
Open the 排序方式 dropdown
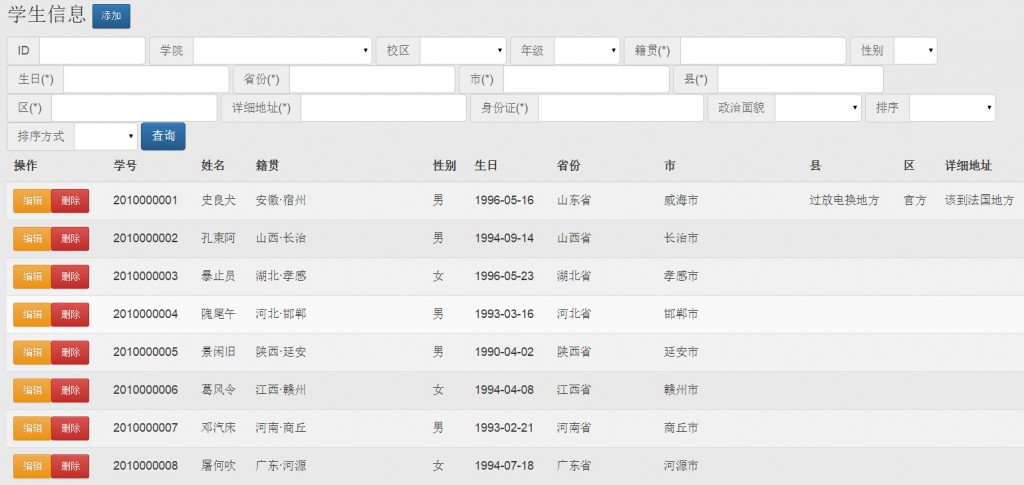[105, 136]
